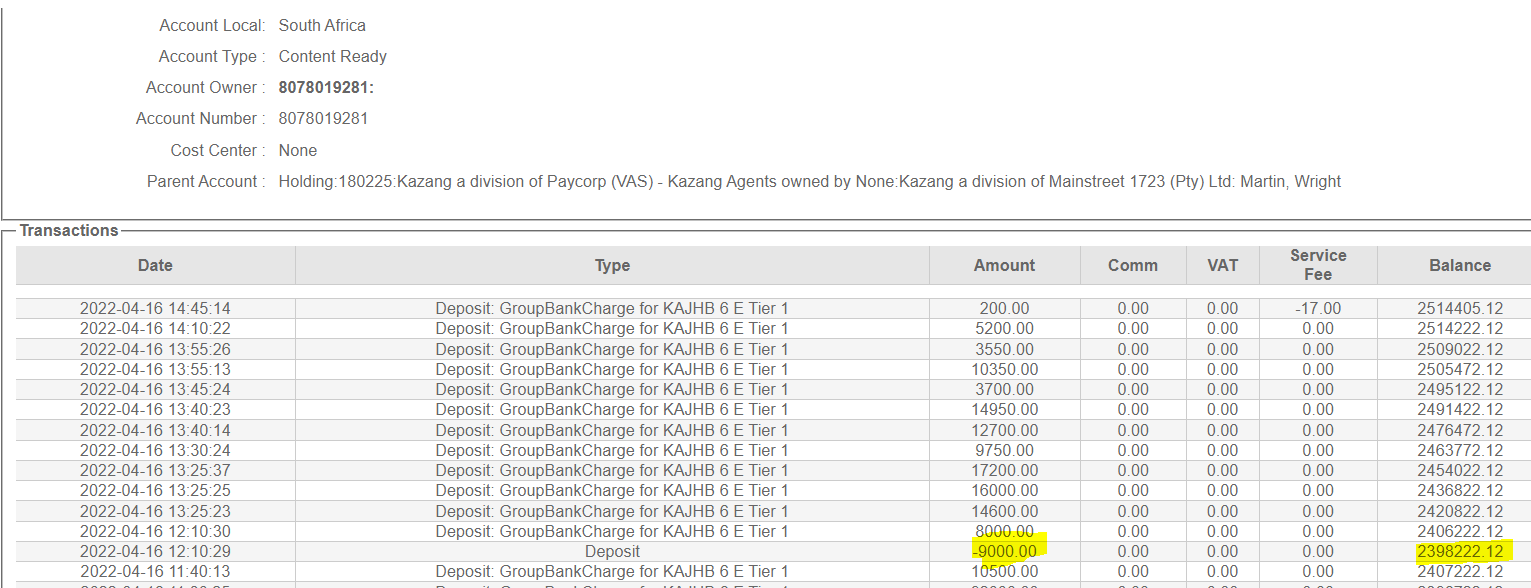
Task: Click the Content Ready account type value
Action: [x=333, y=57]
